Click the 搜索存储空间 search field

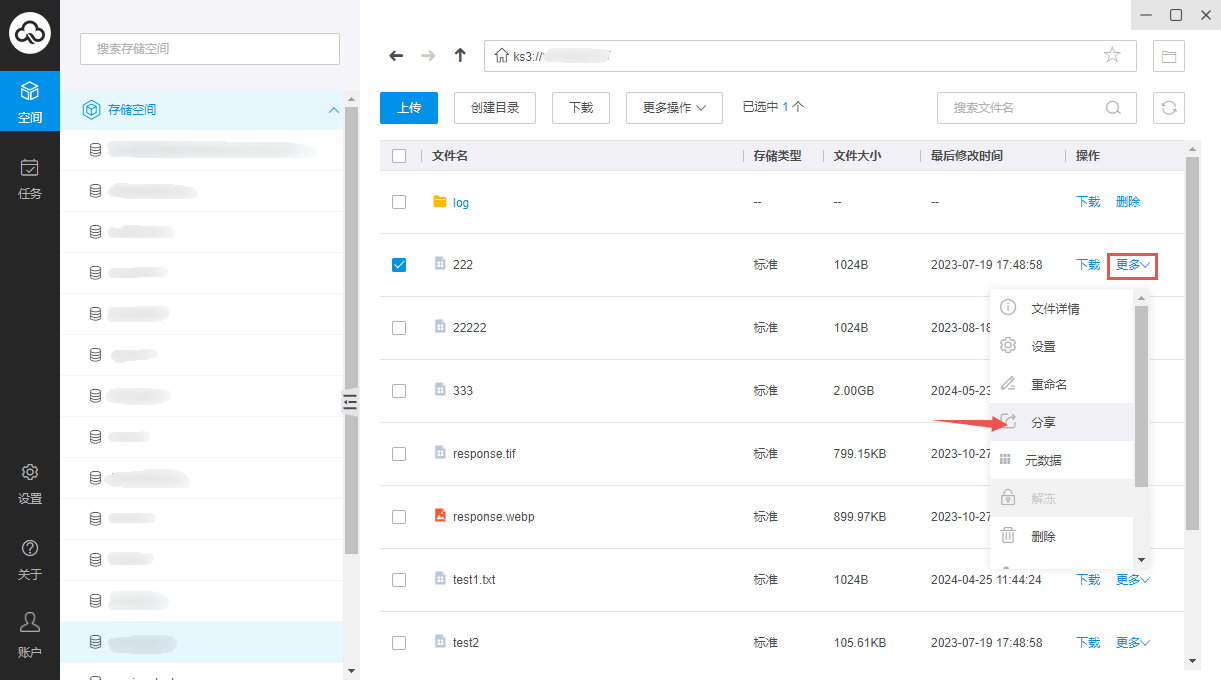coord(210,49)
